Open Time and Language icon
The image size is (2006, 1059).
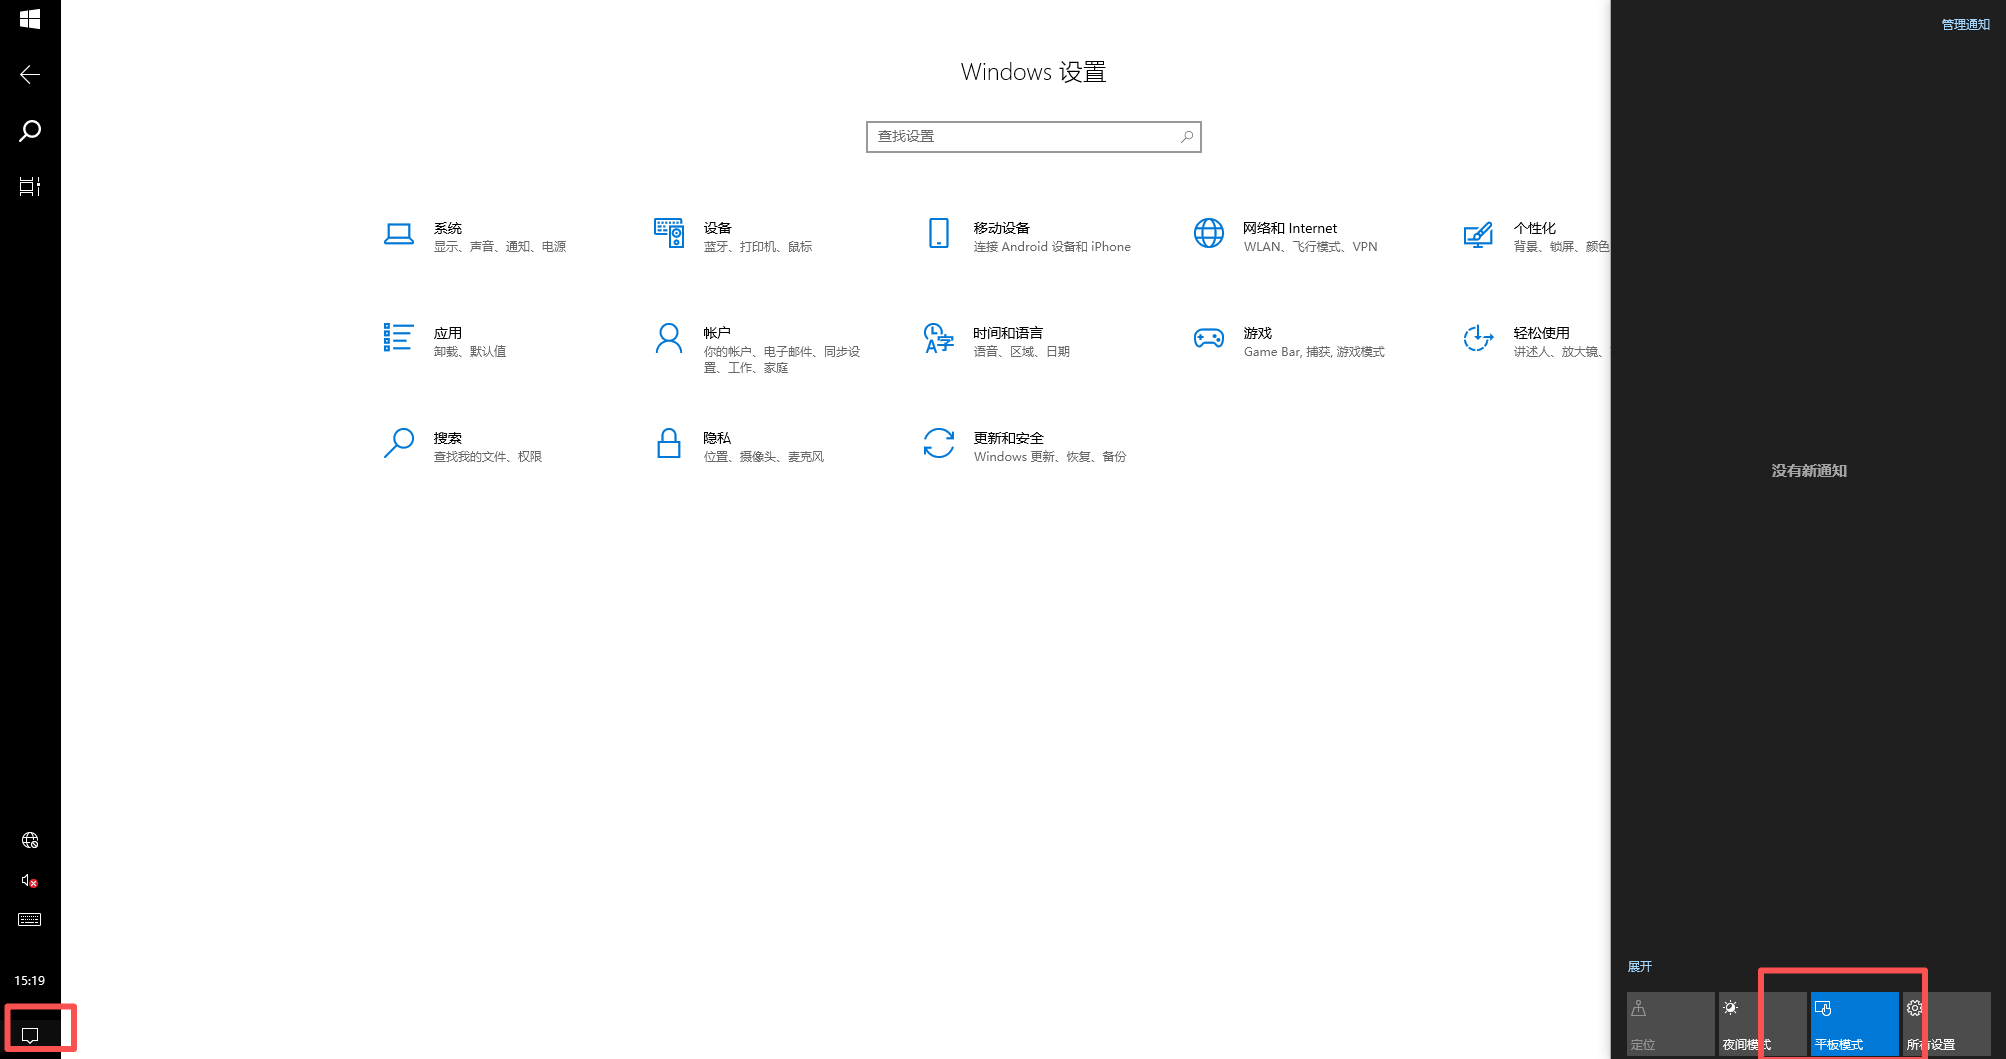(939, 338)
